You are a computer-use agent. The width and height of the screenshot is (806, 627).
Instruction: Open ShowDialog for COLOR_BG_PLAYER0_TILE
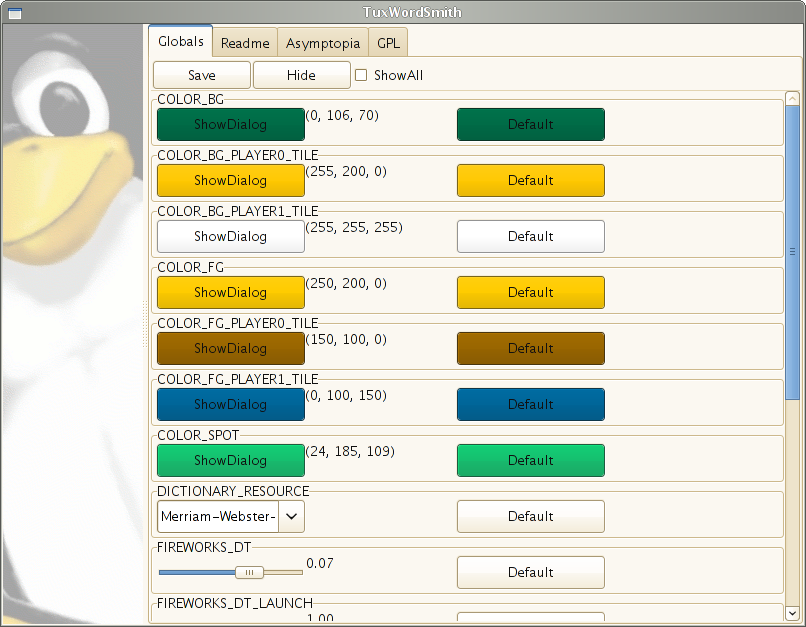230,180
